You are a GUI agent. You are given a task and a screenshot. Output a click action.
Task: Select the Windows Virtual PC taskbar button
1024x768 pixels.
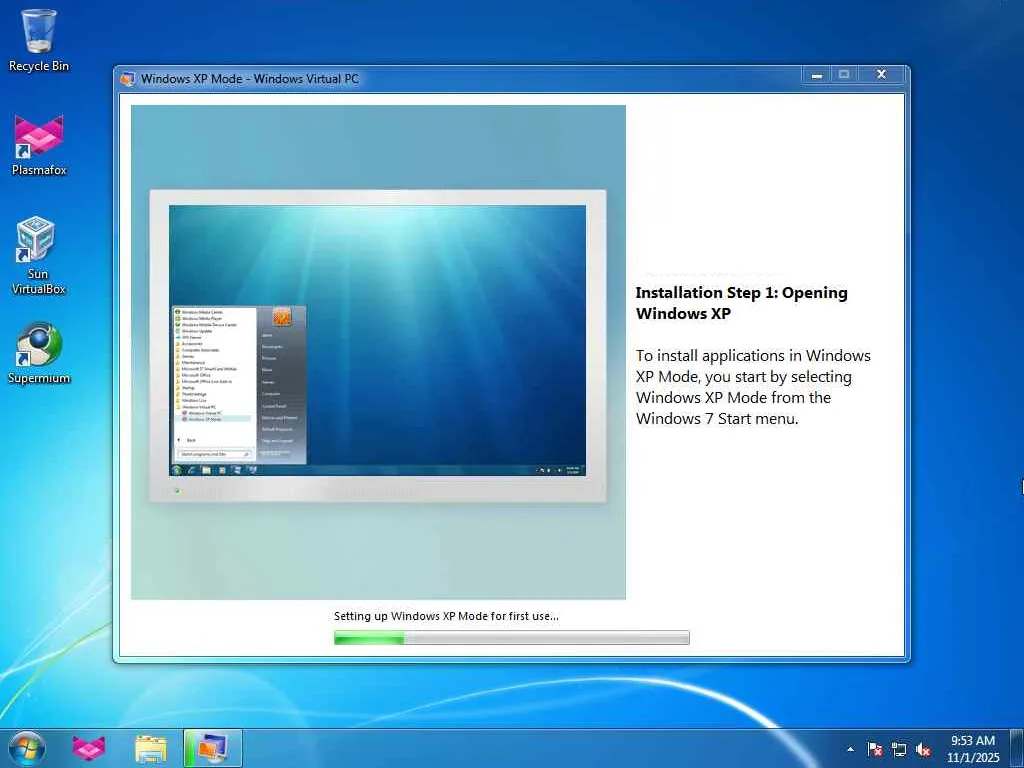point(213,748)
